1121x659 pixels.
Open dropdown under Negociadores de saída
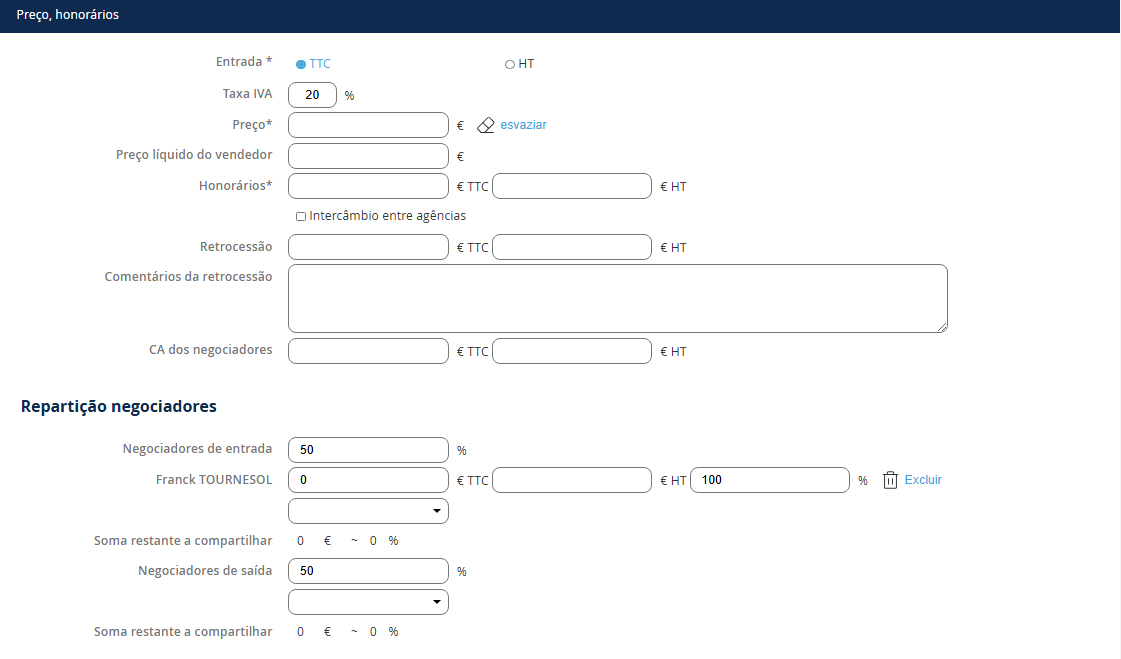(368, 602)
